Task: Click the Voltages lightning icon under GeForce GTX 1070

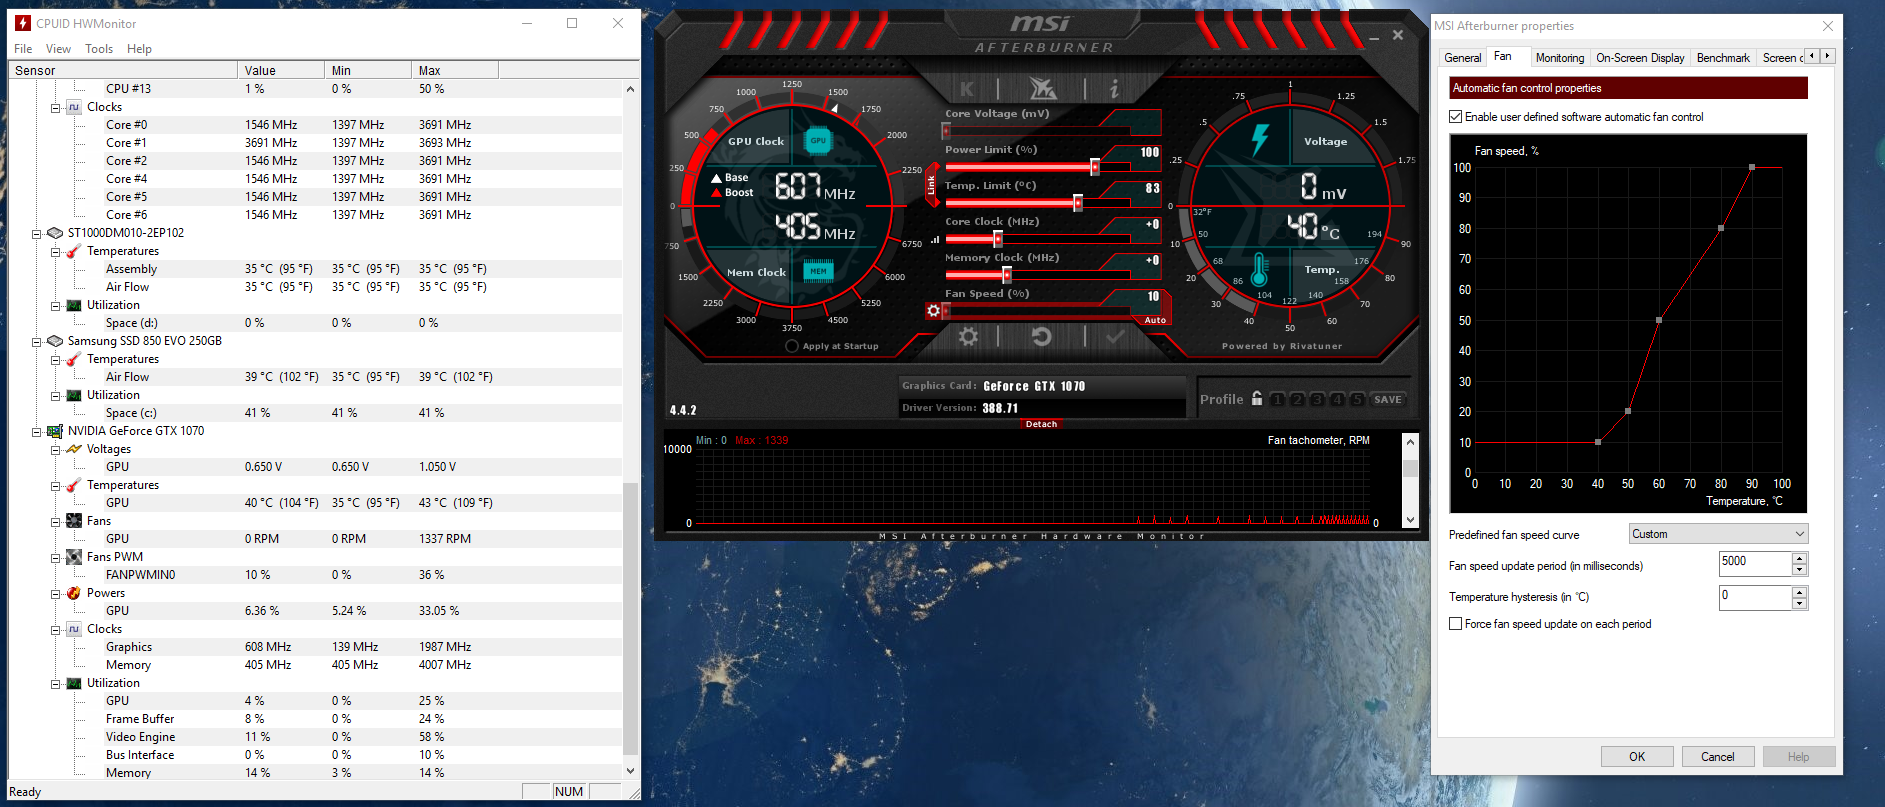Action: click(x=74, y=449)
